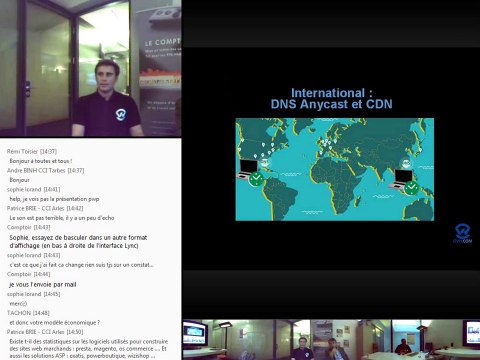Click the logo on the presenter's black polo
The image size is (480, 360).
(x=120, y=114)
